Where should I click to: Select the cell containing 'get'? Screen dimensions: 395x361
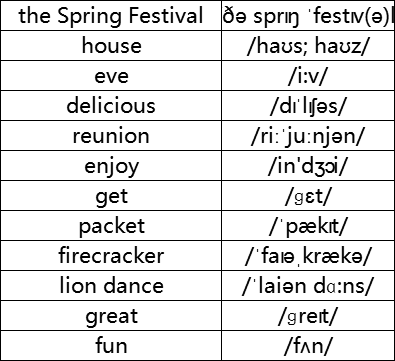(111, 195)
